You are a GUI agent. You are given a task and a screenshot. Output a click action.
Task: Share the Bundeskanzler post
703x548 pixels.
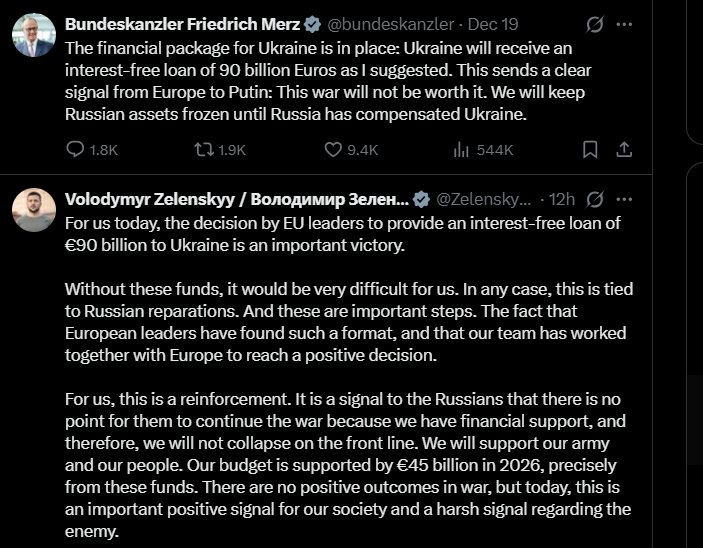[x=623, y=150]
